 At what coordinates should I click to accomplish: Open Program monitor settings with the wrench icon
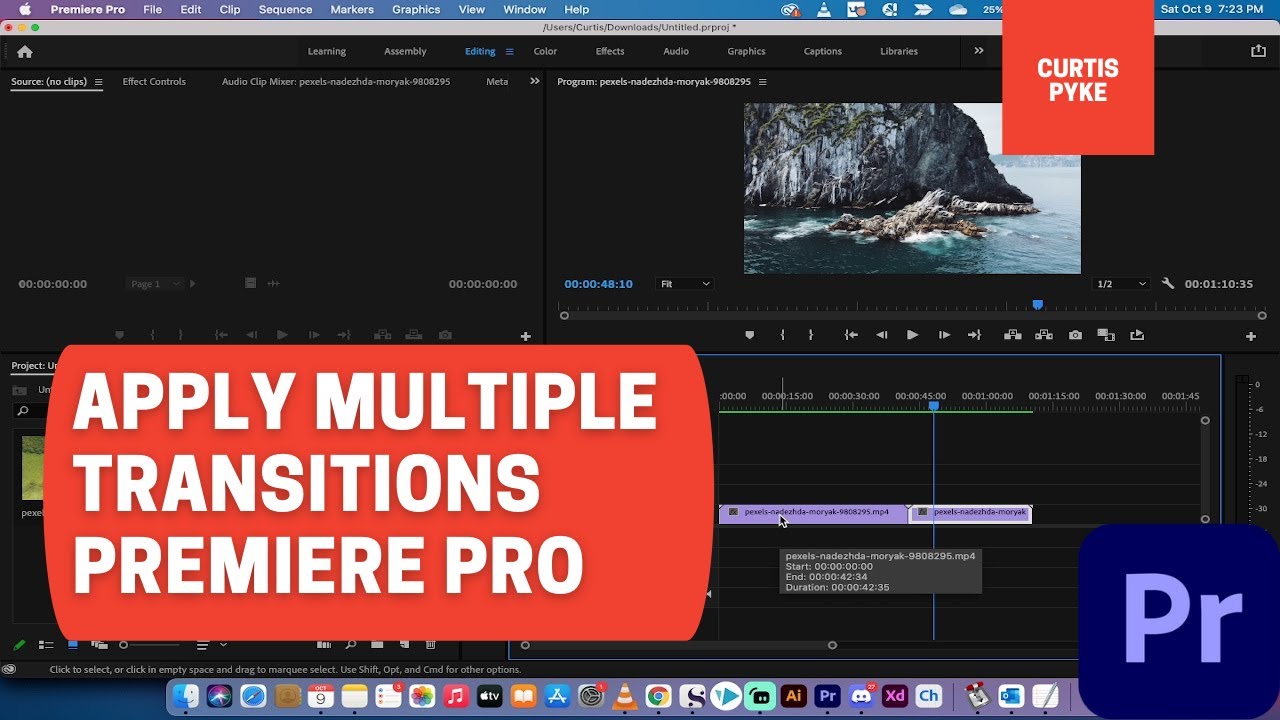point(1169,283)
